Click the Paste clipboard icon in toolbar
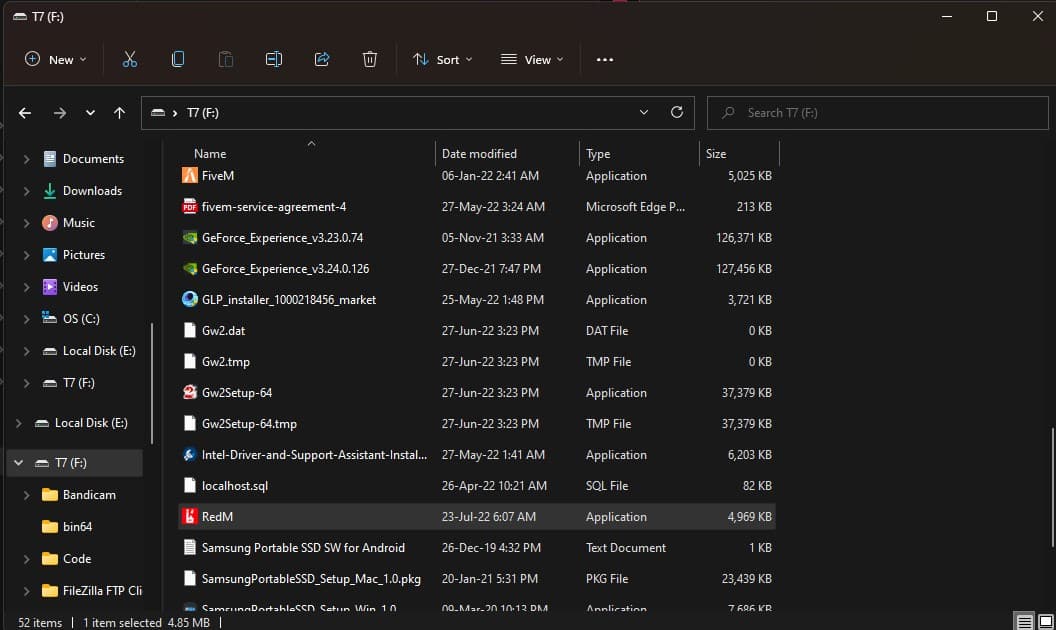 226,59
